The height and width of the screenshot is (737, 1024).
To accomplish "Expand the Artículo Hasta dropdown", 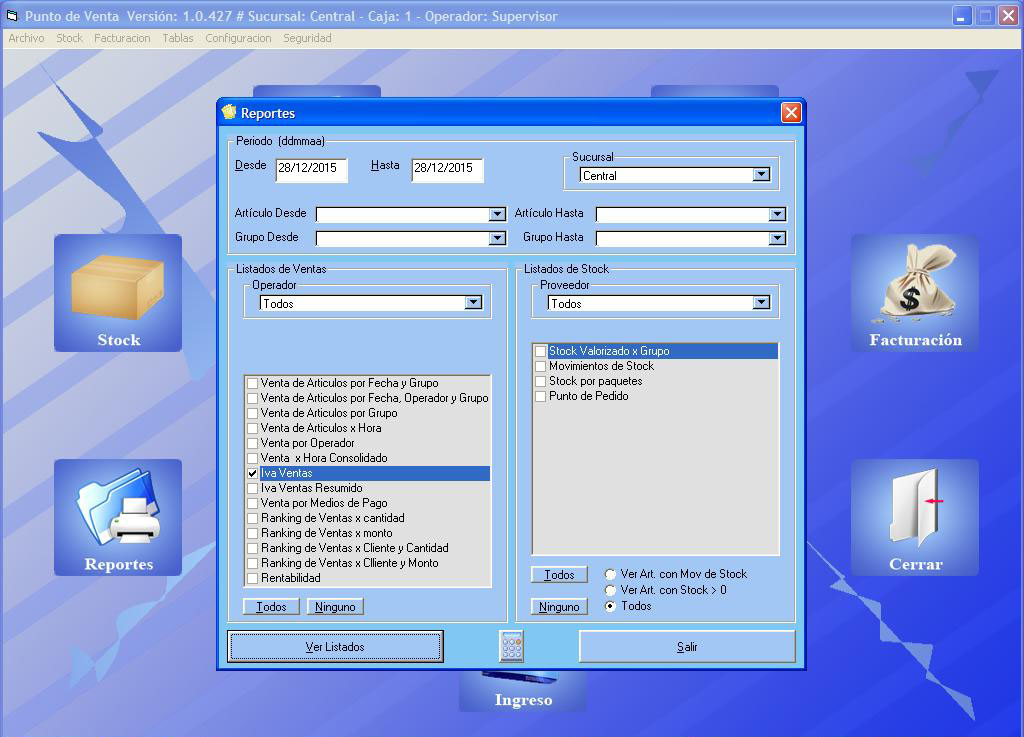I will [777, 214].
